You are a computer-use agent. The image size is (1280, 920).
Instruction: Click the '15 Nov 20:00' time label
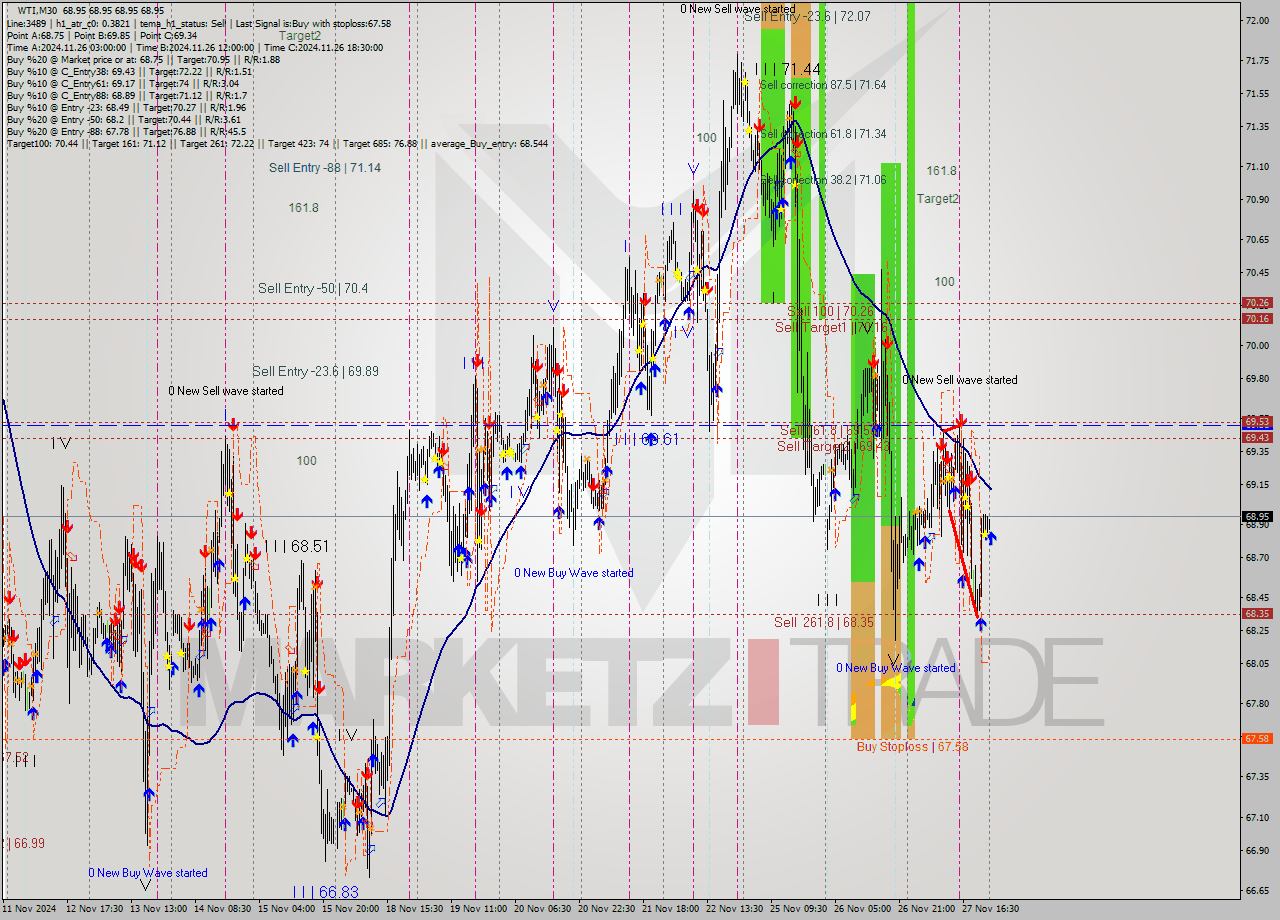tap(351, 909)
